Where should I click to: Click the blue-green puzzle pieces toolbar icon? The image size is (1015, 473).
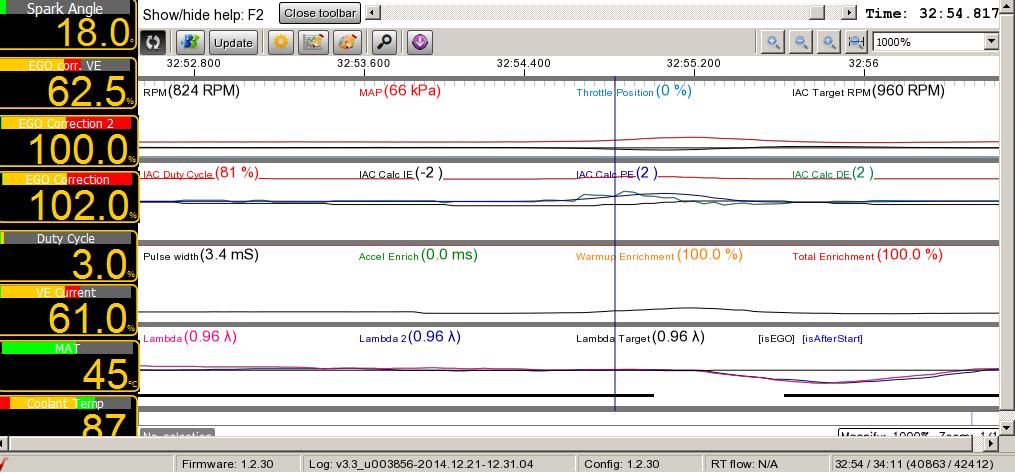click(190, 43)
